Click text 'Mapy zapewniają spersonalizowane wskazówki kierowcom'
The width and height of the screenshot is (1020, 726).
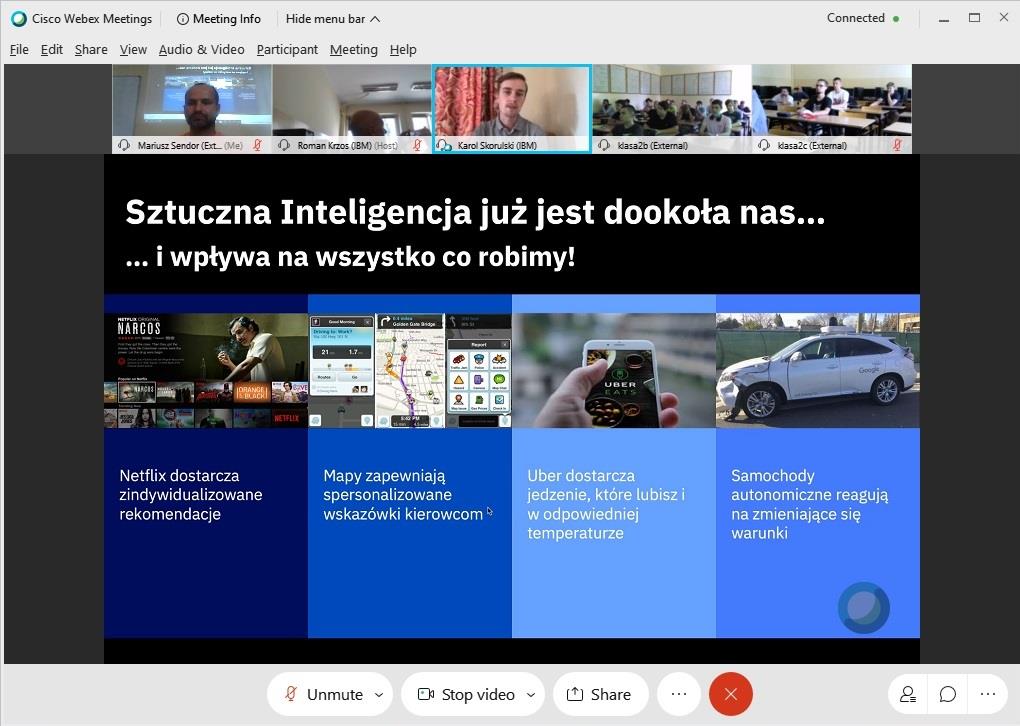403,494
